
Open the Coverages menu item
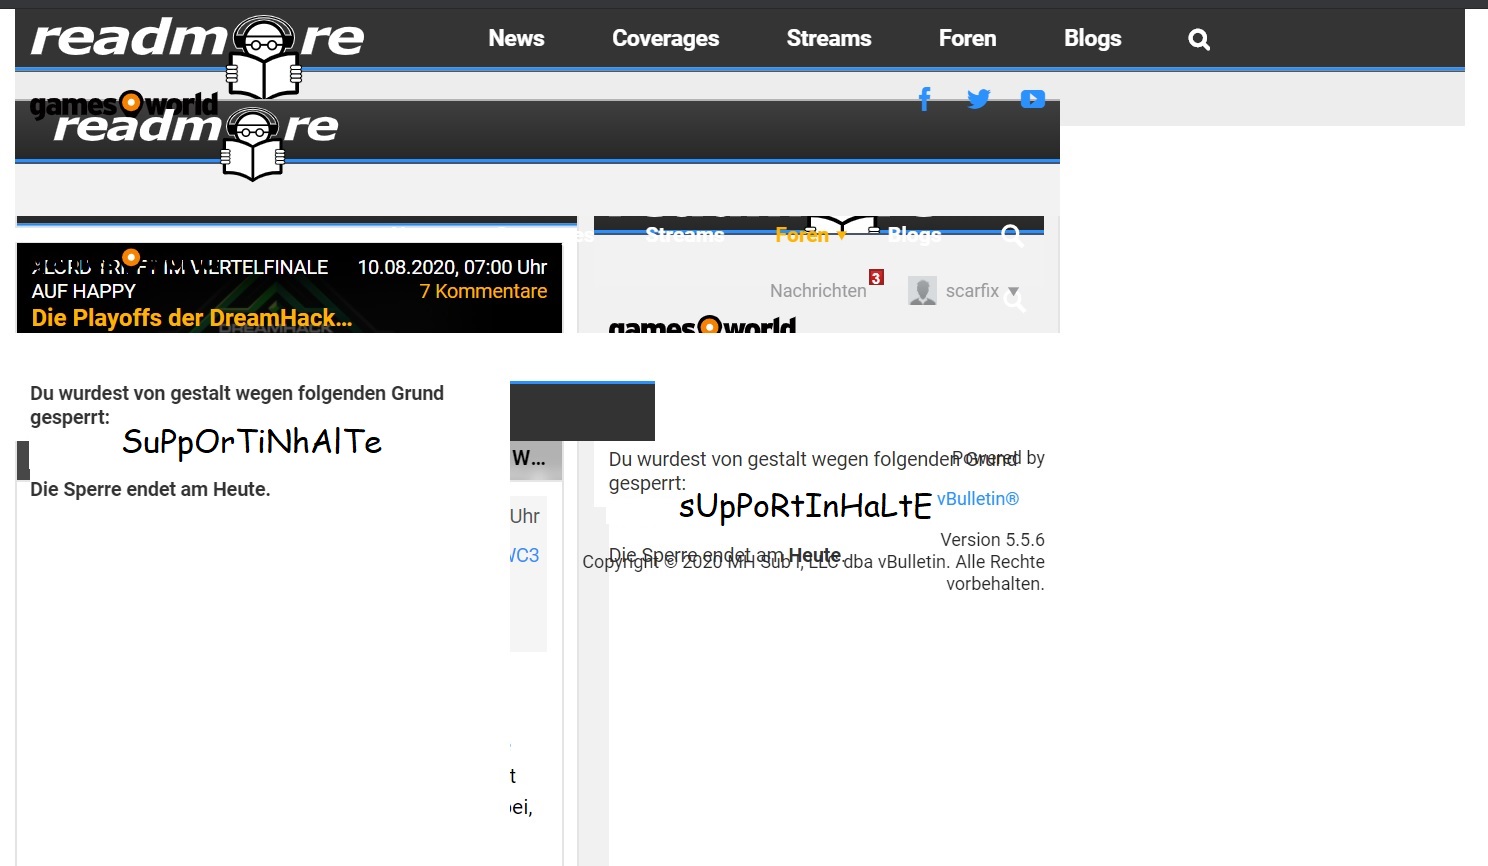(665, 39)
